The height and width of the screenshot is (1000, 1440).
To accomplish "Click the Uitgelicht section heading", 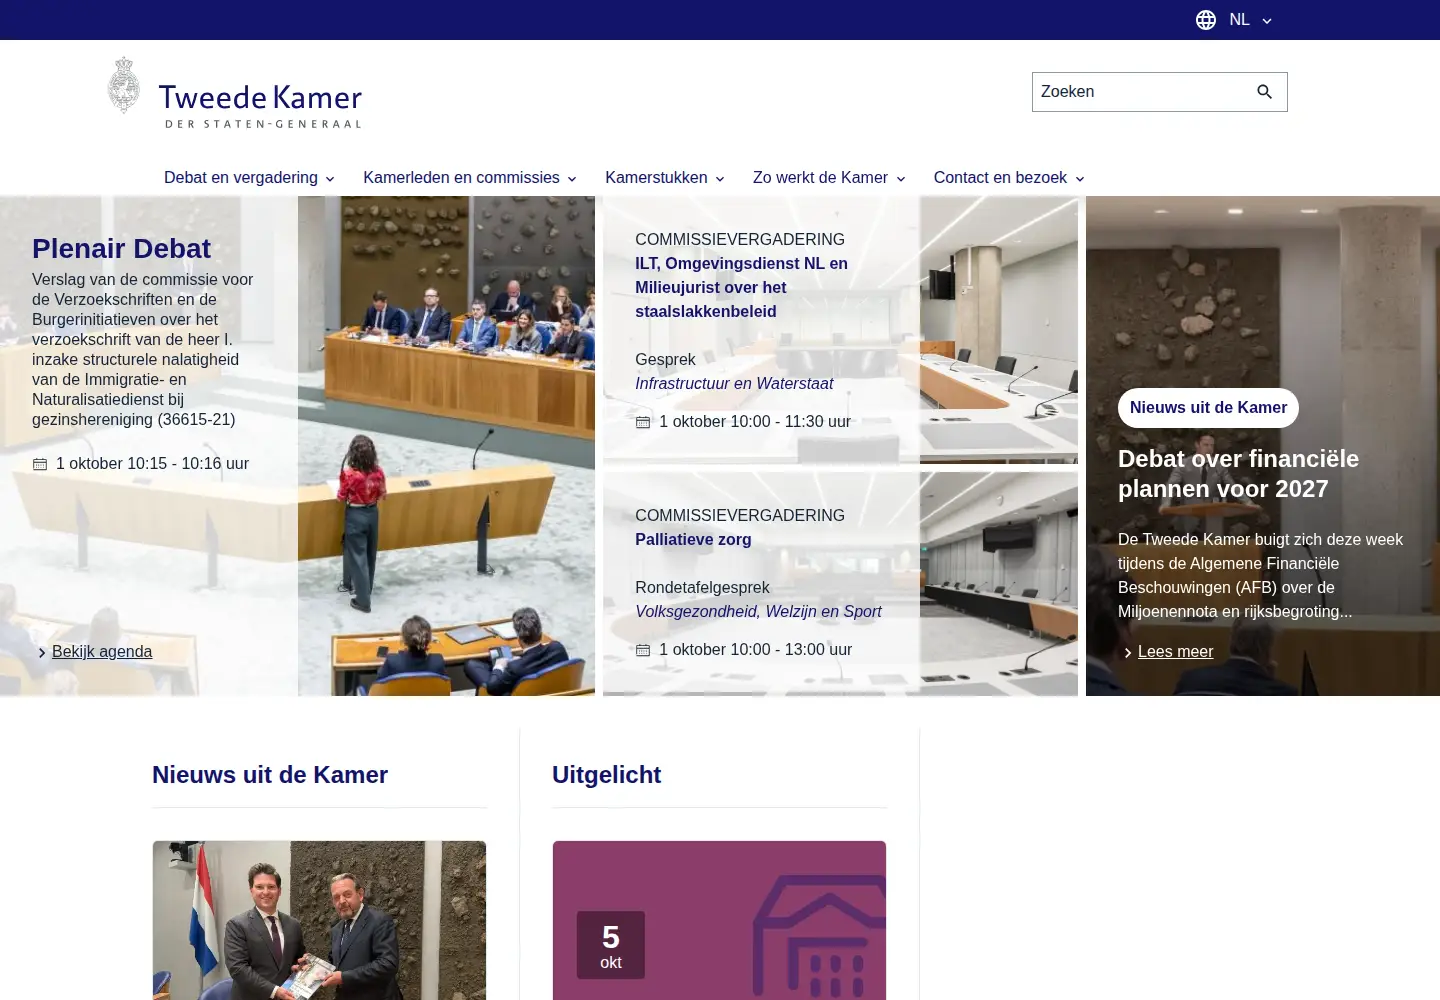I will pos(606,775).
